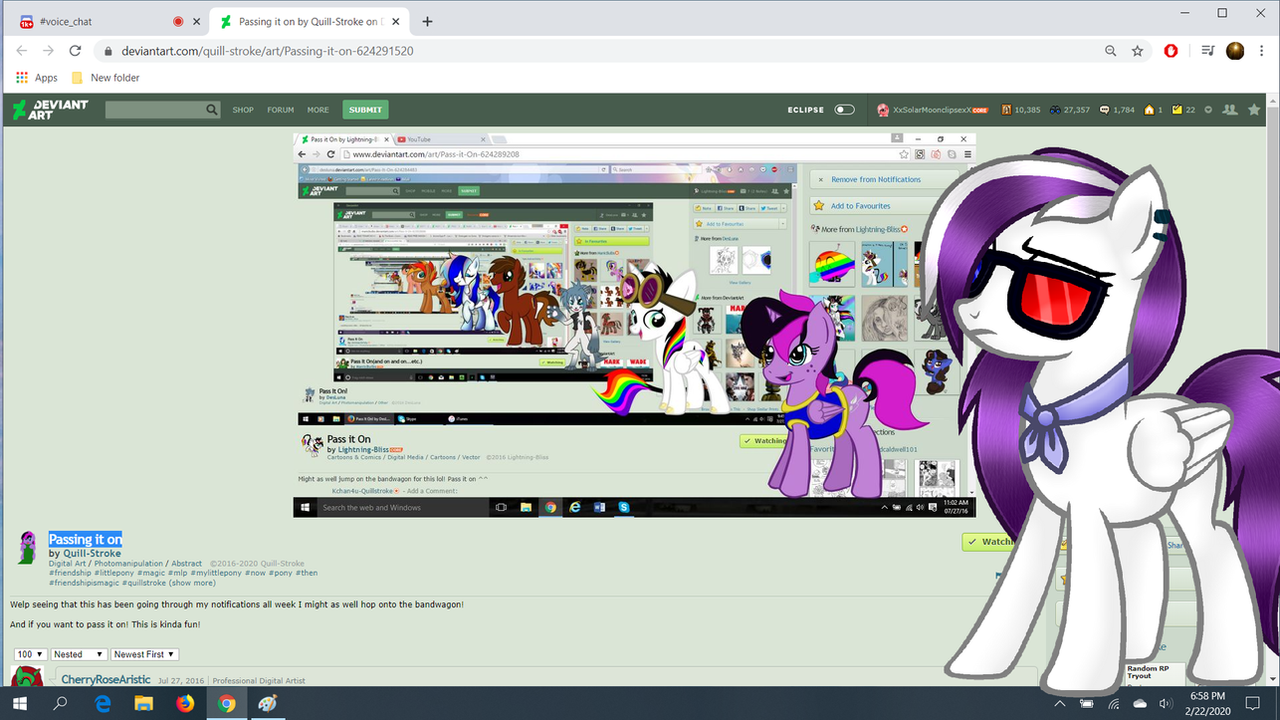Click the Quill-Stroke avatar beside the title
Viewport: 1280px width, 720px height.
(28, 548)
